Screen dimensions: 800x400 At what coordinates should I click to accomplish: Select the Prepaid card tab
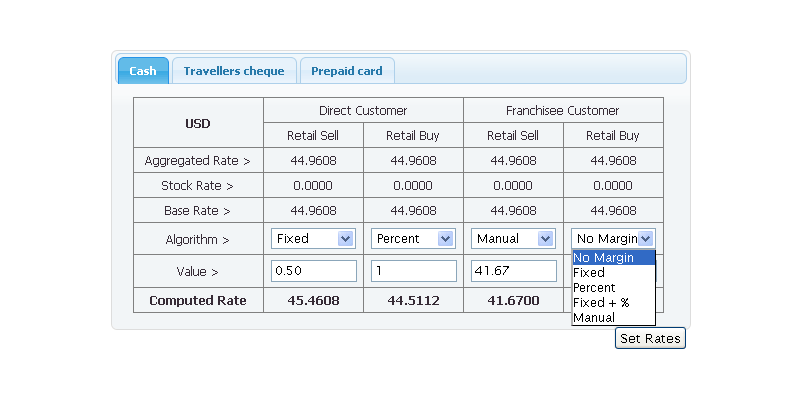click(347, 71)
